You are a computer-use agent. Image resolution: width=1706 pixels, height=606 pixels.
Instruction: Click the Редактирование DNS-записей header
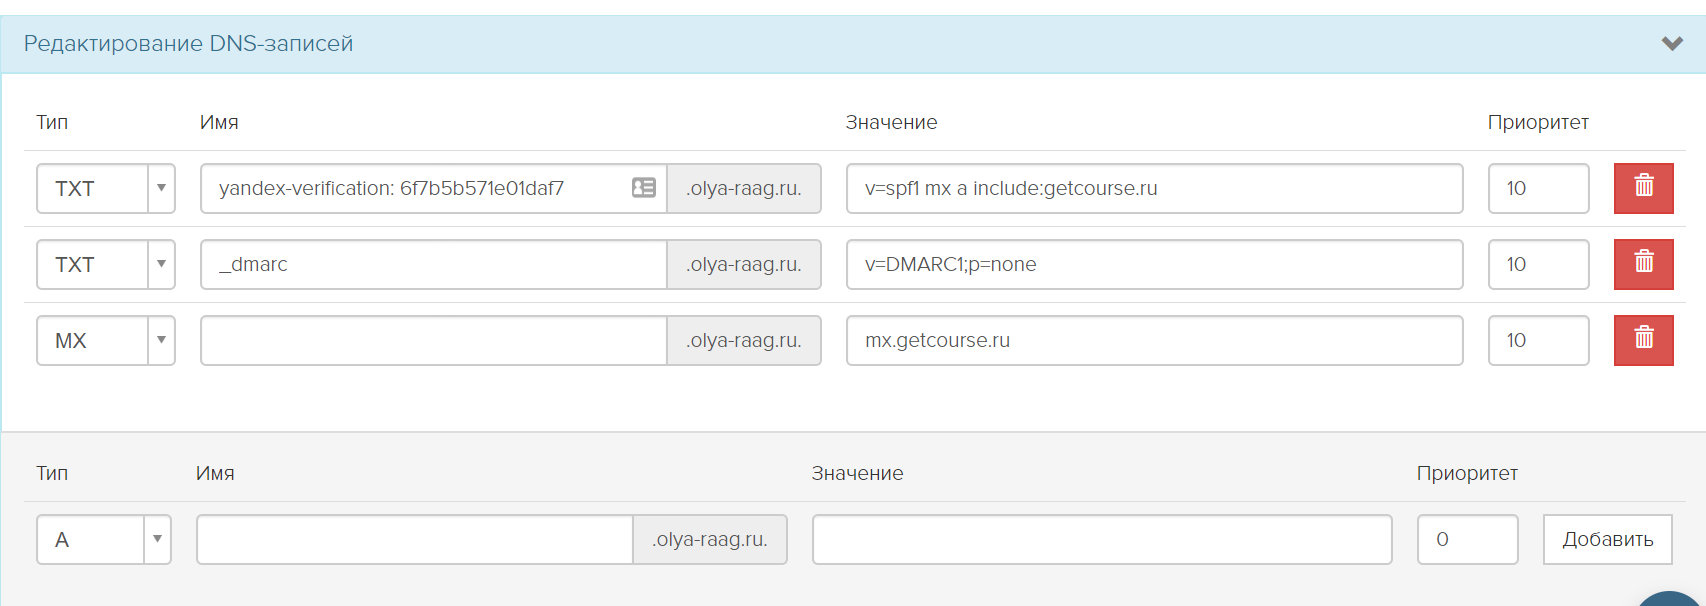(188, 44)
